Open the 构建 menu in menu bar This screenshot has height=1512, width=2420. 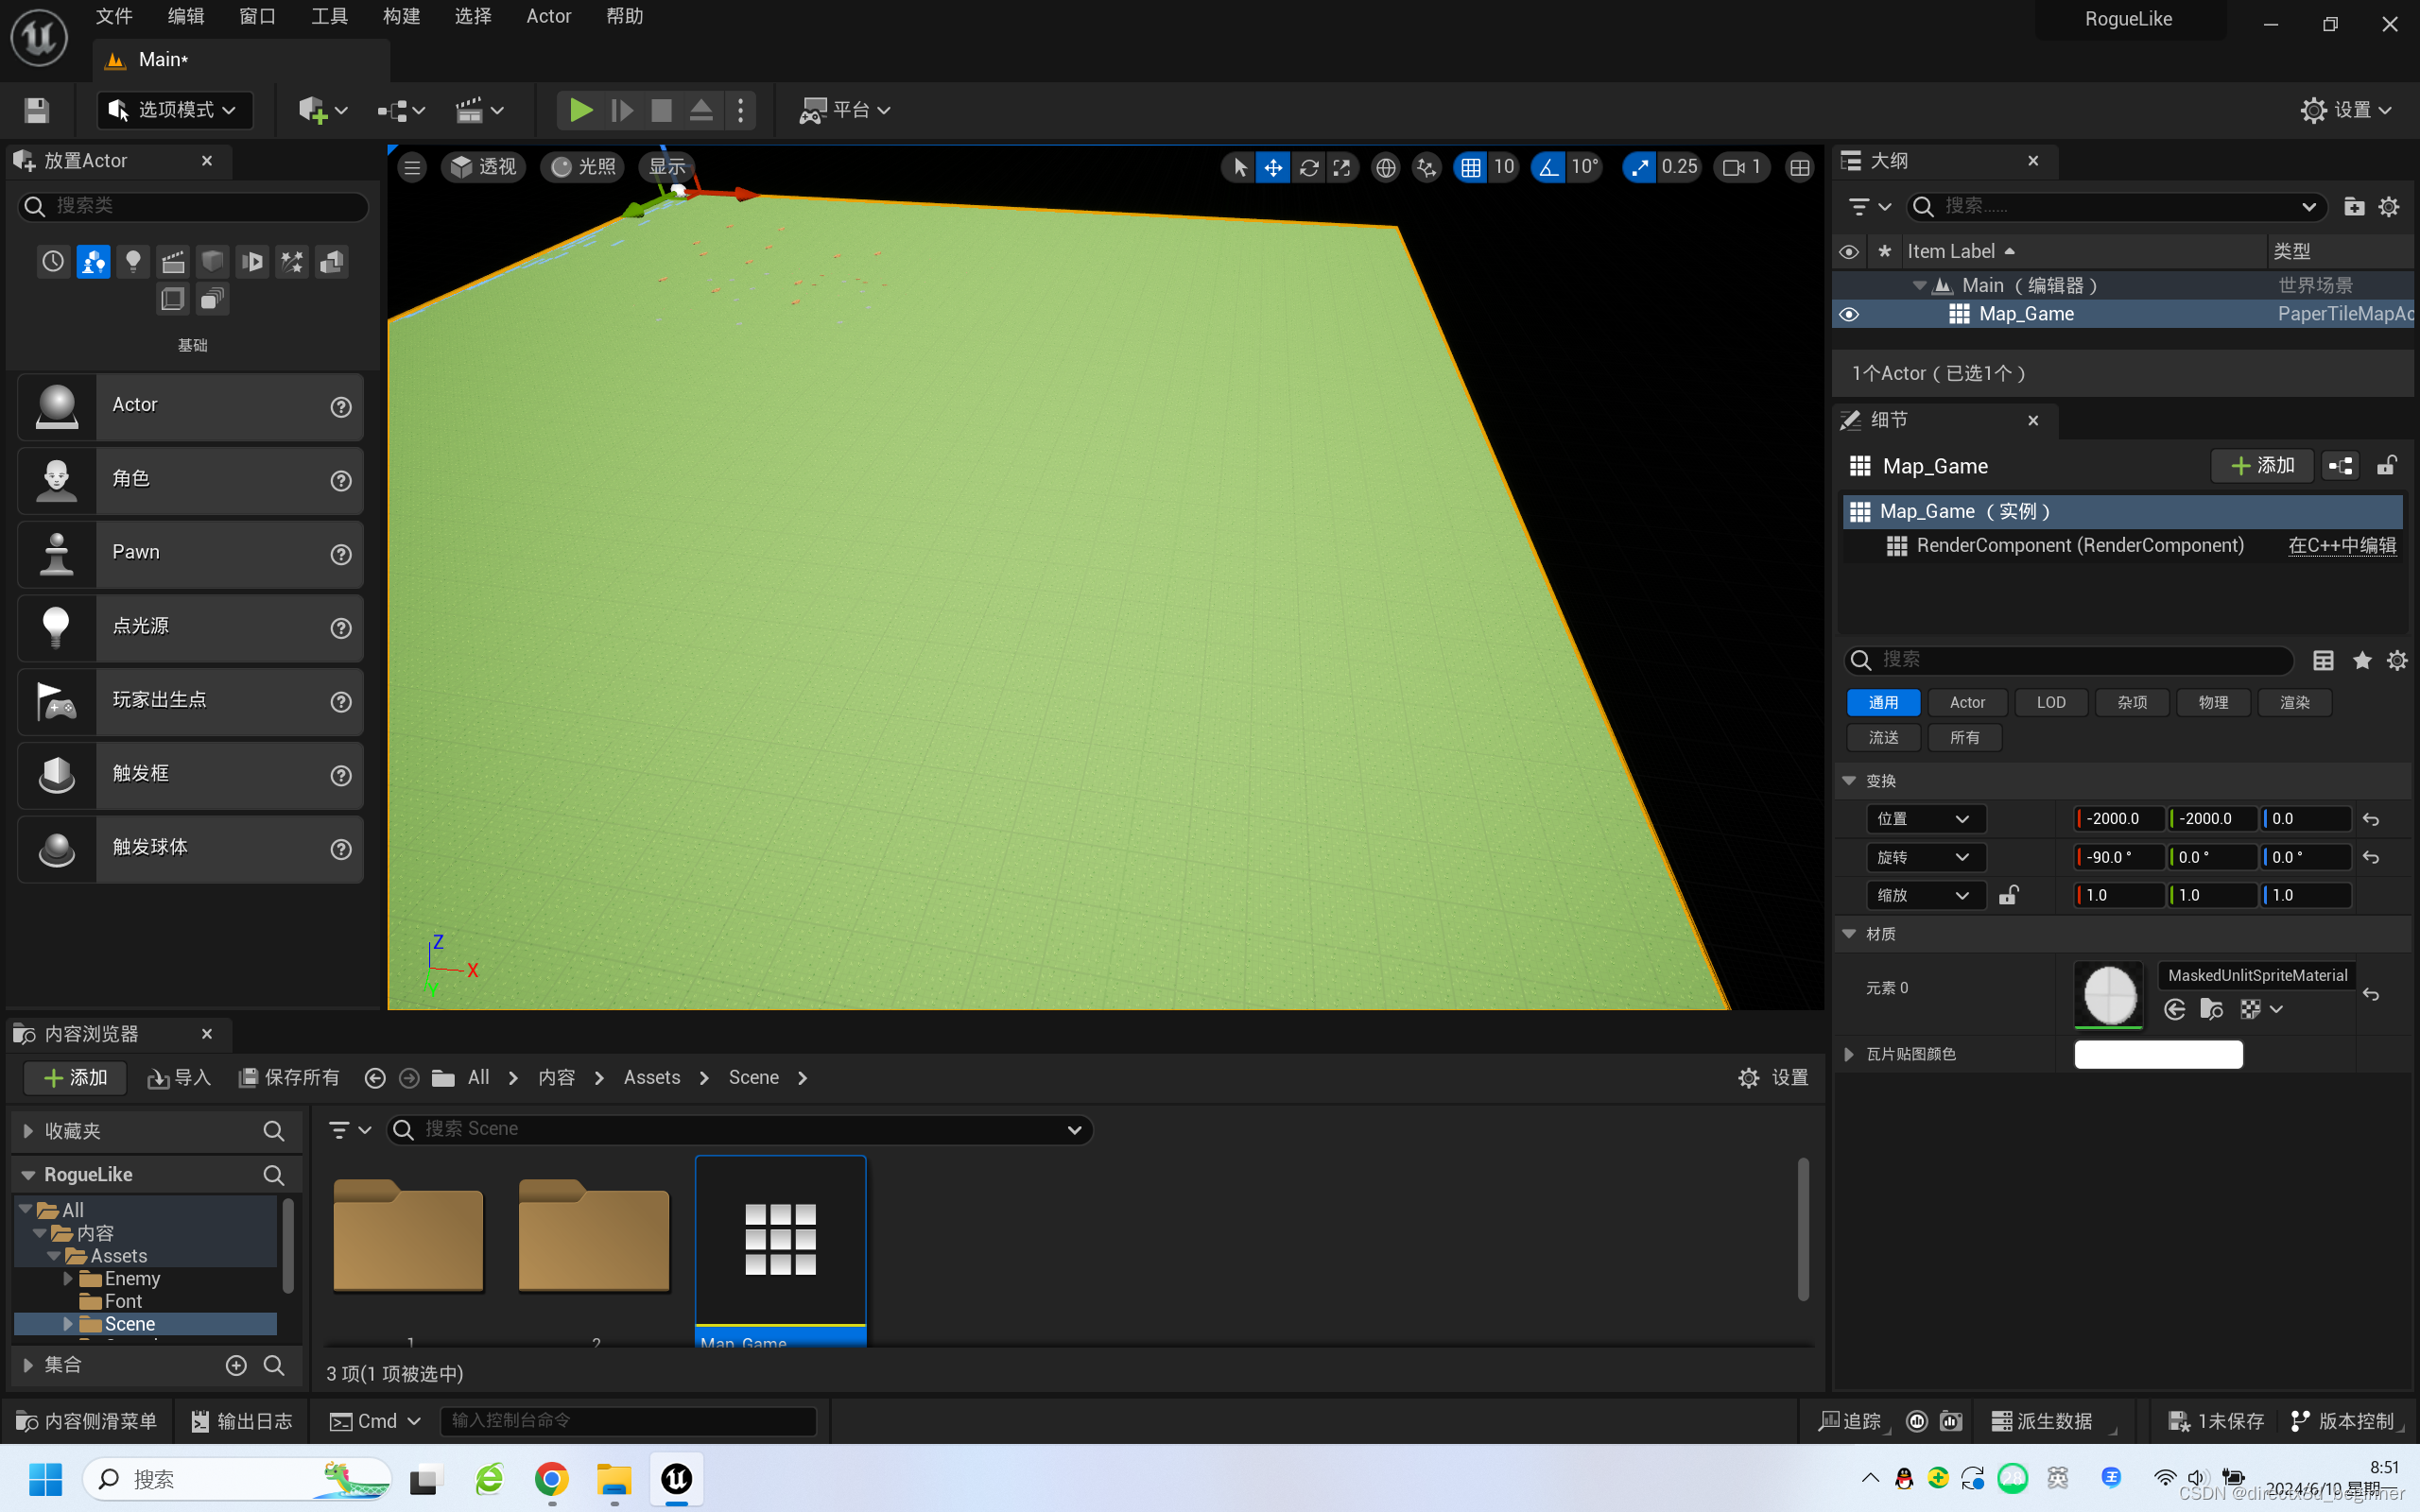401,16
